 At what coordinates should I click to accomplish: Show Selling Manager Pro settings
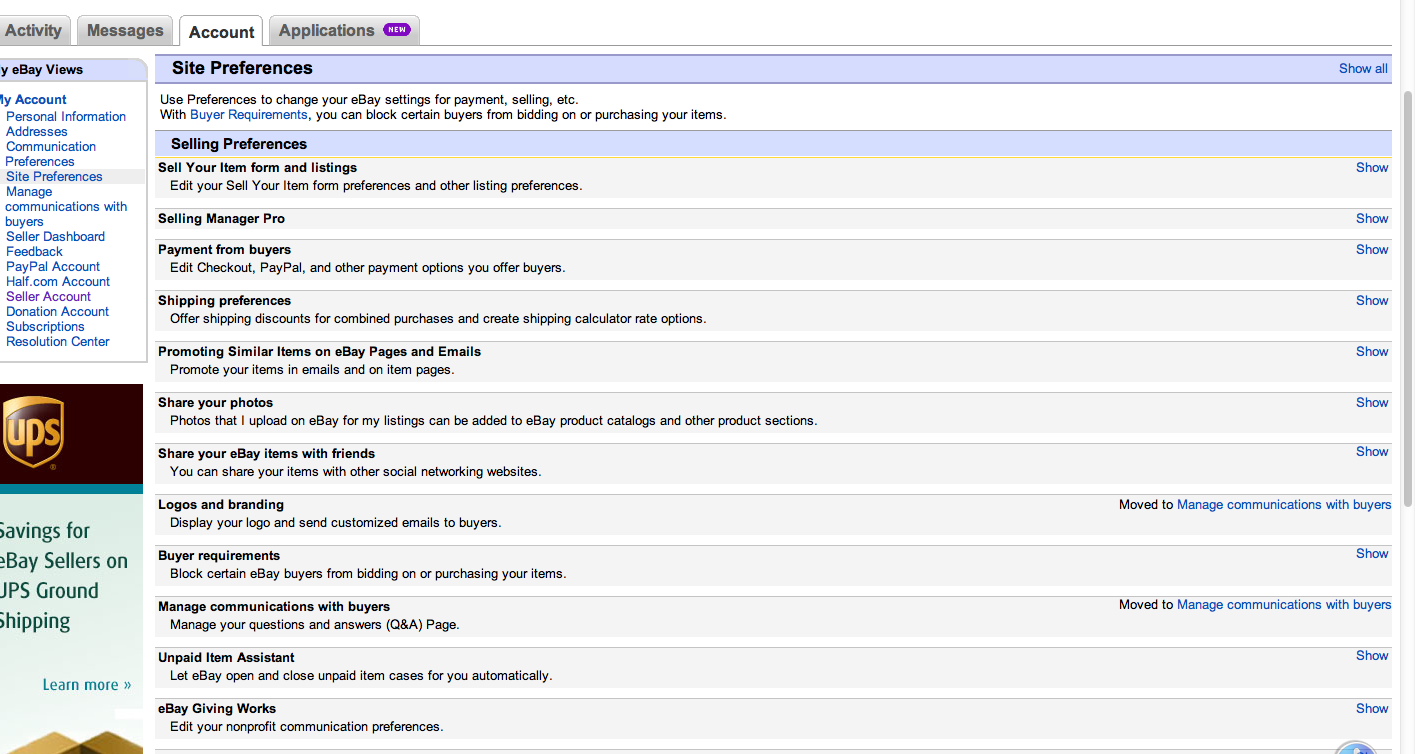point(1372,219)
